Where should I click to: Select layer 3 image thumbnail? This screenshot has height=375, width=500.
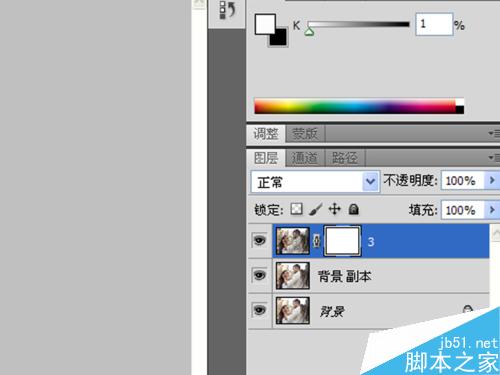click(x=293, y=241)
